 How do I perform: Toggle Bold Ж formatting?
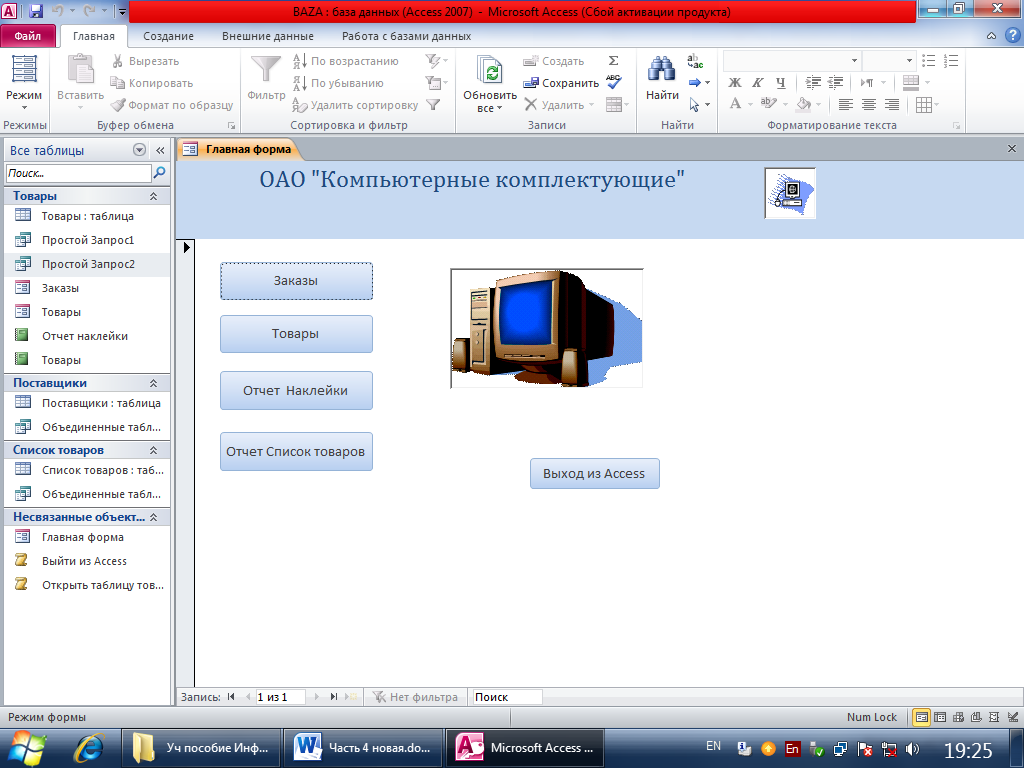pyautogui.click(x=735, y=82)
